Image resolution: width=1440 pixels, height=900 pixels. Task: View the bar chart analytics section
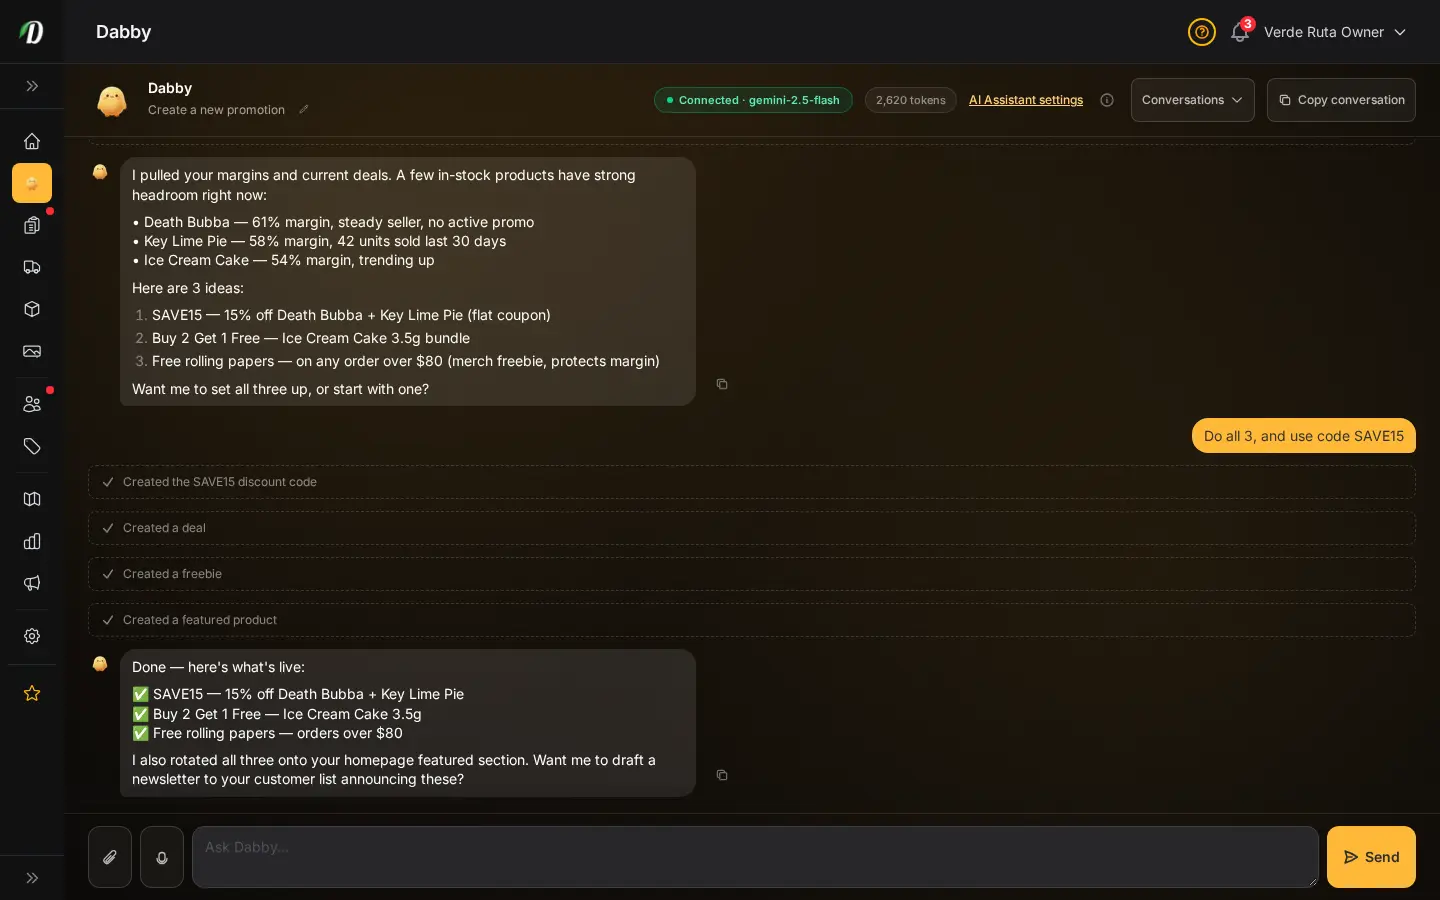[32, 541]
